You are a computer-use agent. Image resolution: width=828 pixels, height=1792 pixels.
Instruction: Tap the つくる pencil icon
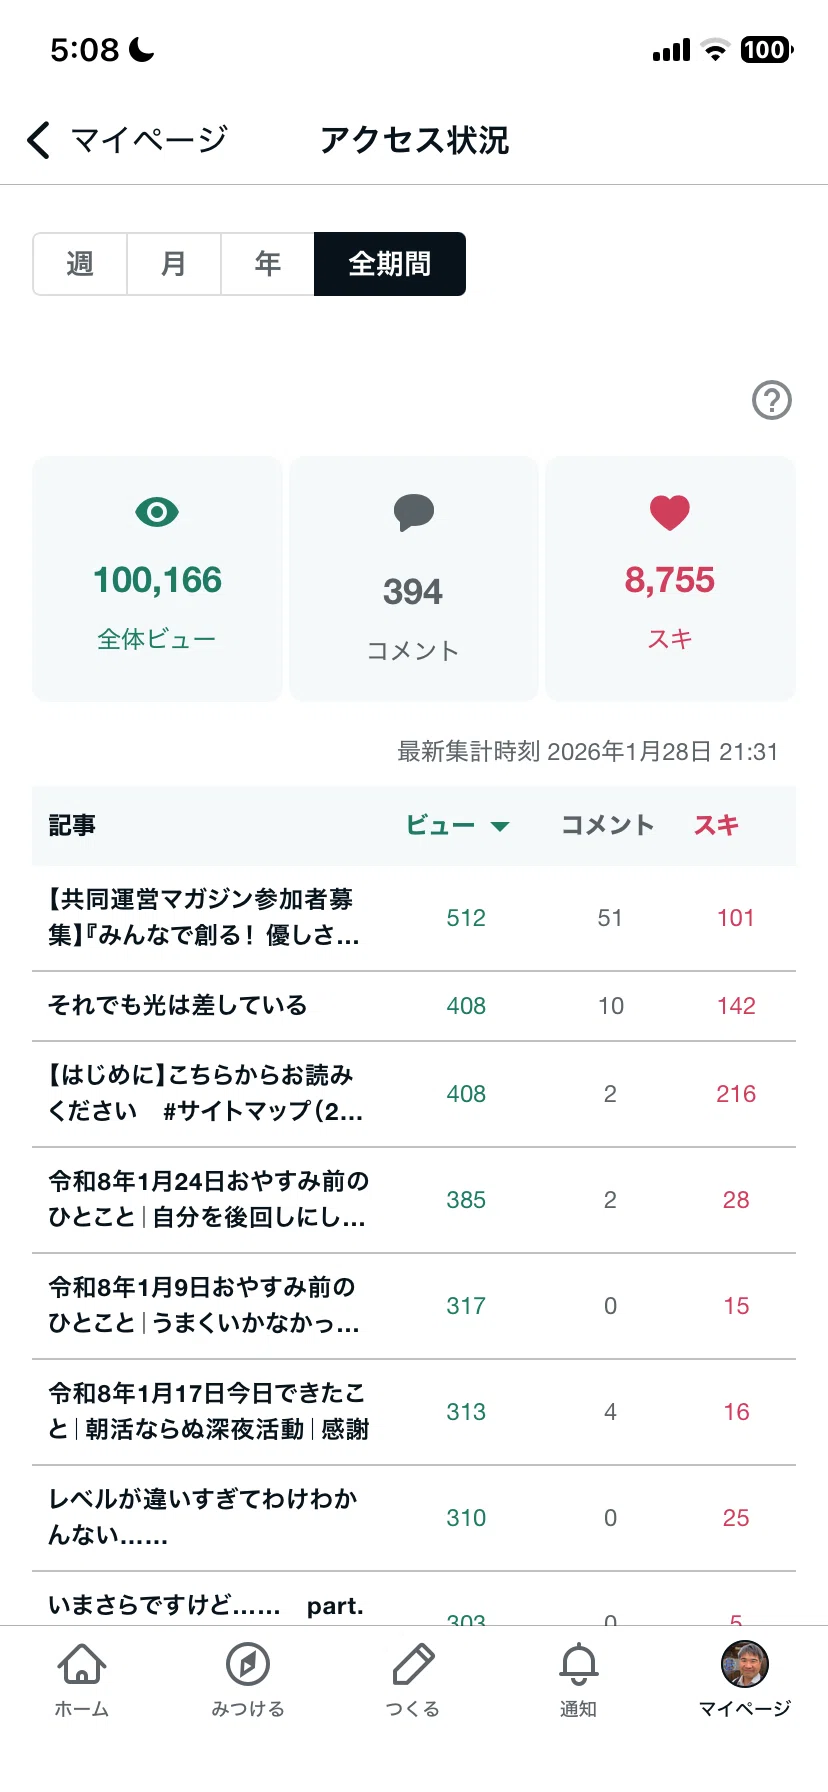click(413, 1664)
